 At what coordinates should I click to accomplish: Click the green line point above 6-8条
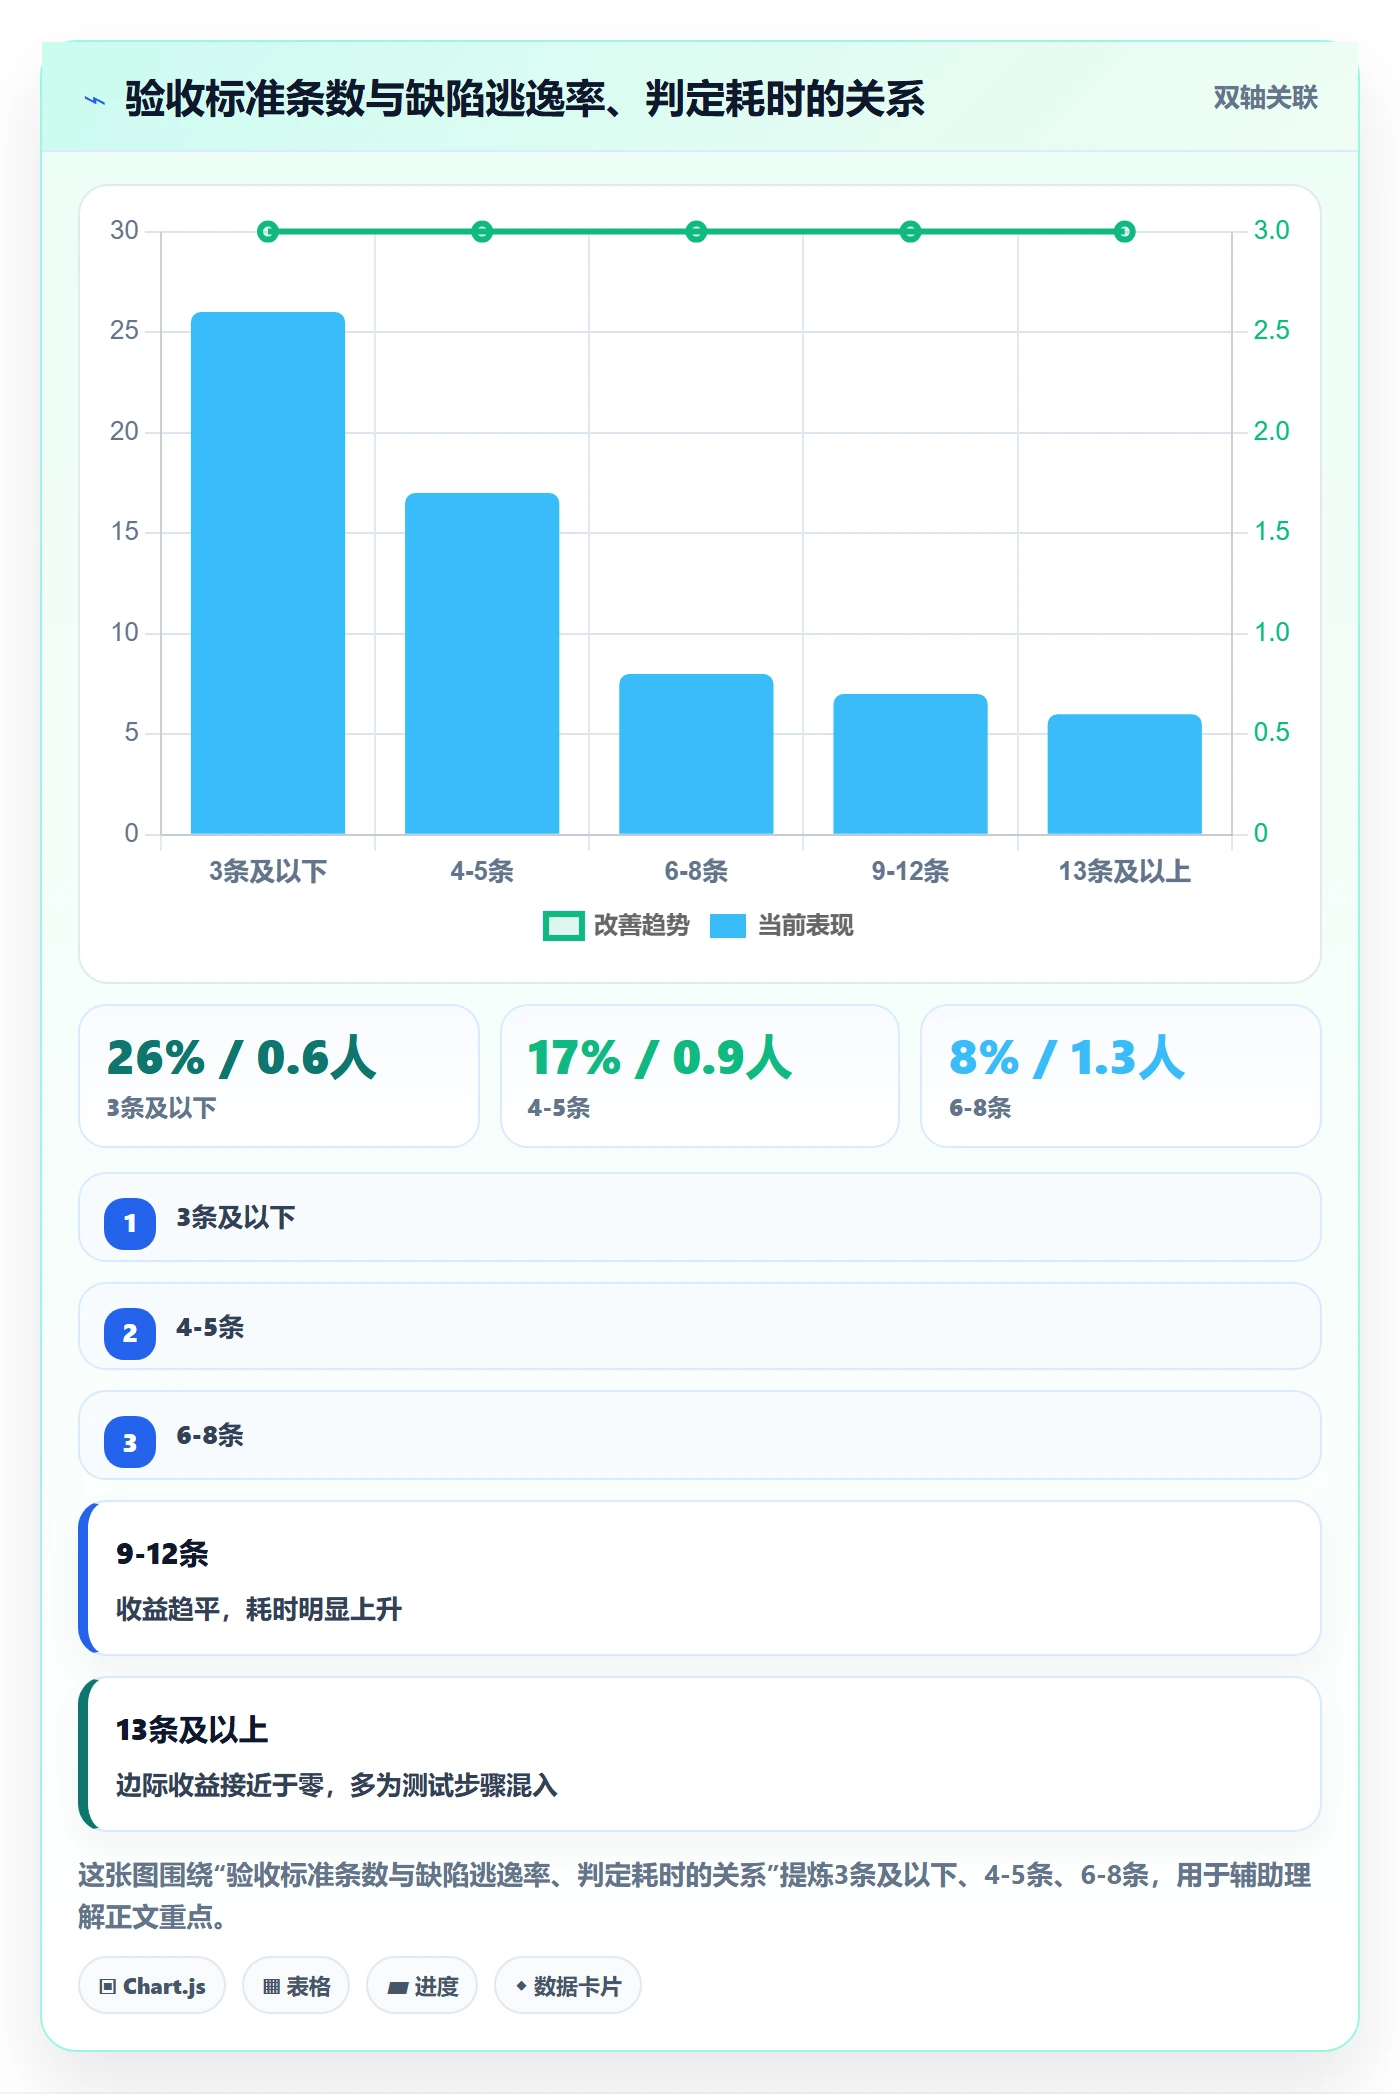coord(696,232)
